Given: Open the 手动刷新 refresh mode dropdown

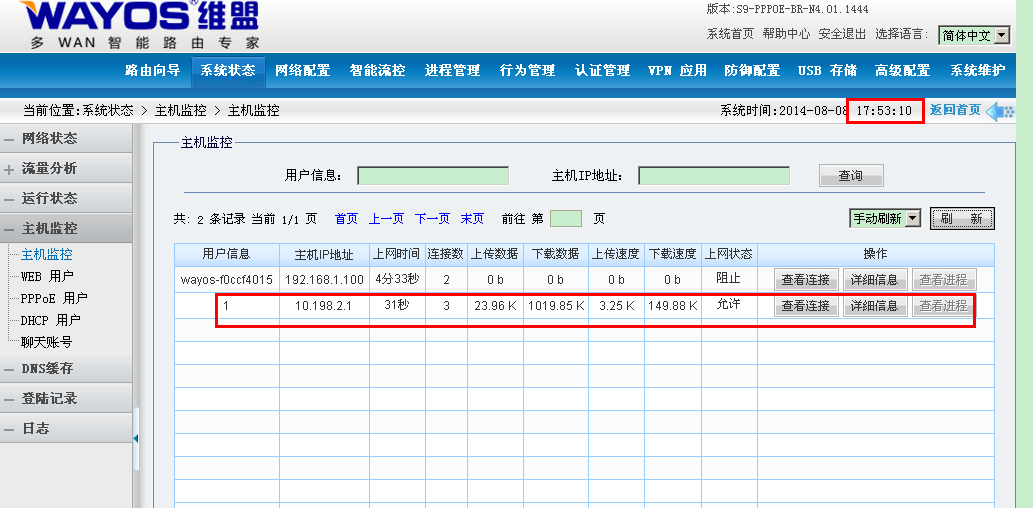Looking at the screenshot, I should tap(884, 219).
